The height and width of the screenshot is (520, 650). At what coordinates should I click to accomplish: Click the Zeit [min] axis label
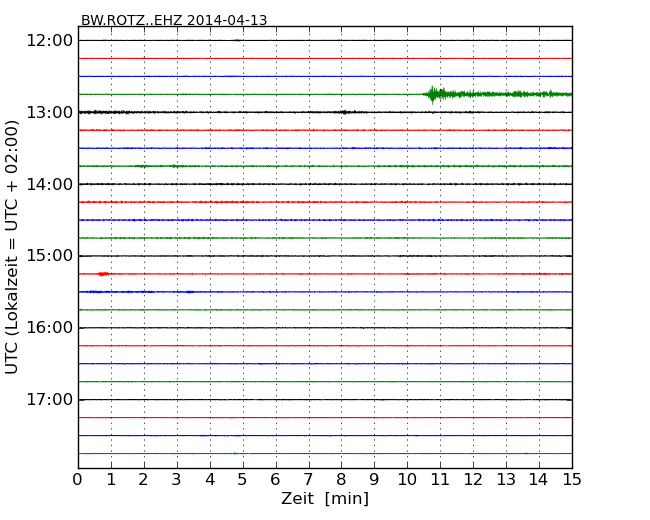click(325, 498)
